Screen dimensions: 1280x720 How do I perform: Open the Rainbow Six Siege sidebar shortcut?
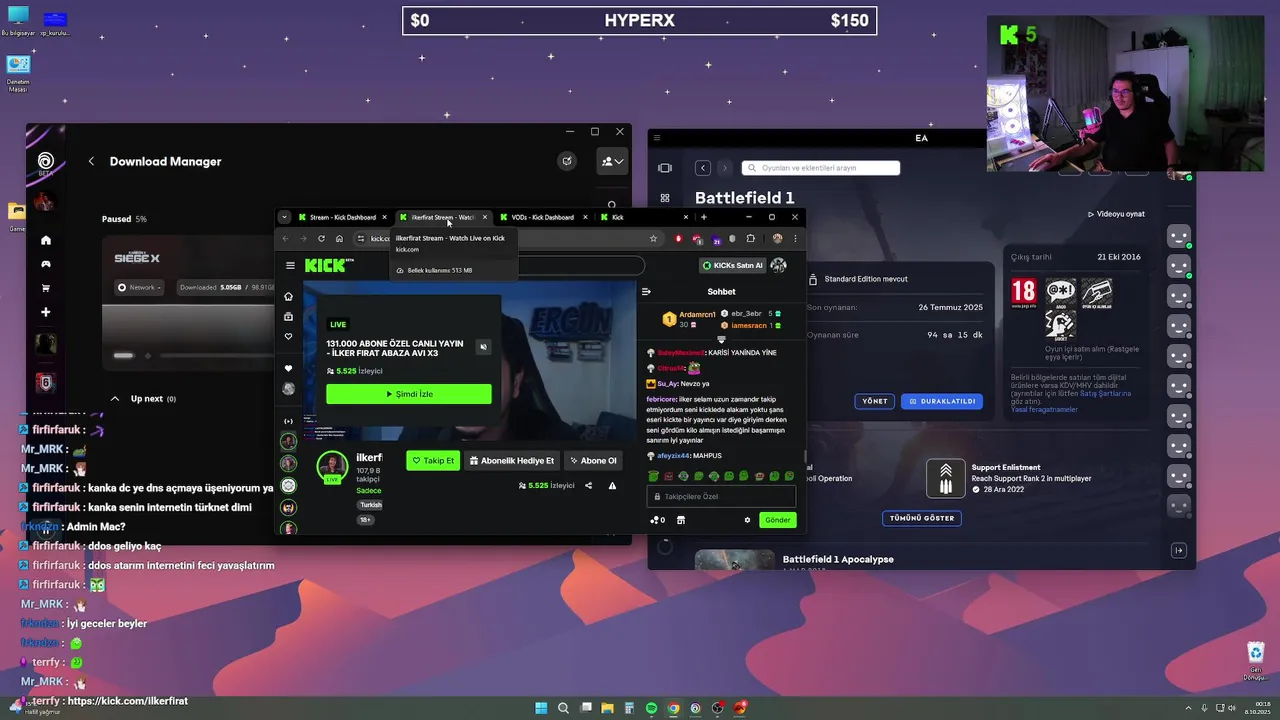pyautogui.click(x=45, y=382)
